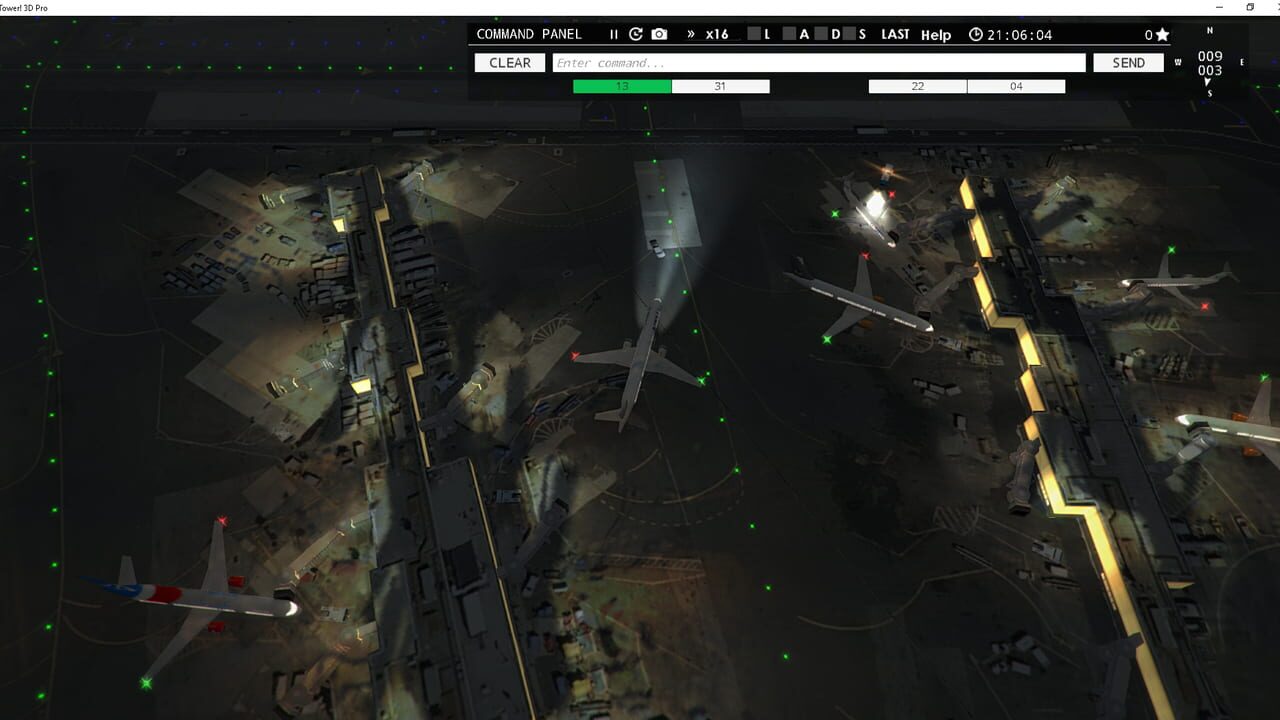1280x720 pixels.
Task: Click the reset/refresh circular arrow icon
Action: [x=636, y=34]
